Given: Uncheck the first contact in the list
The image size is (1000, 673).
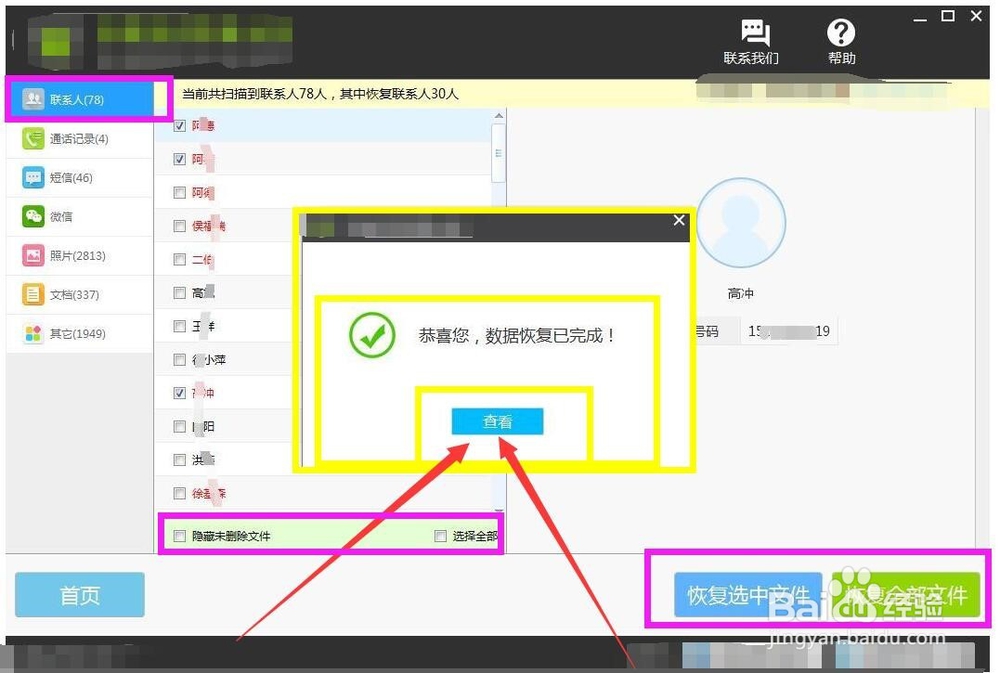Looking at the screenshot, I should (178, 125).
